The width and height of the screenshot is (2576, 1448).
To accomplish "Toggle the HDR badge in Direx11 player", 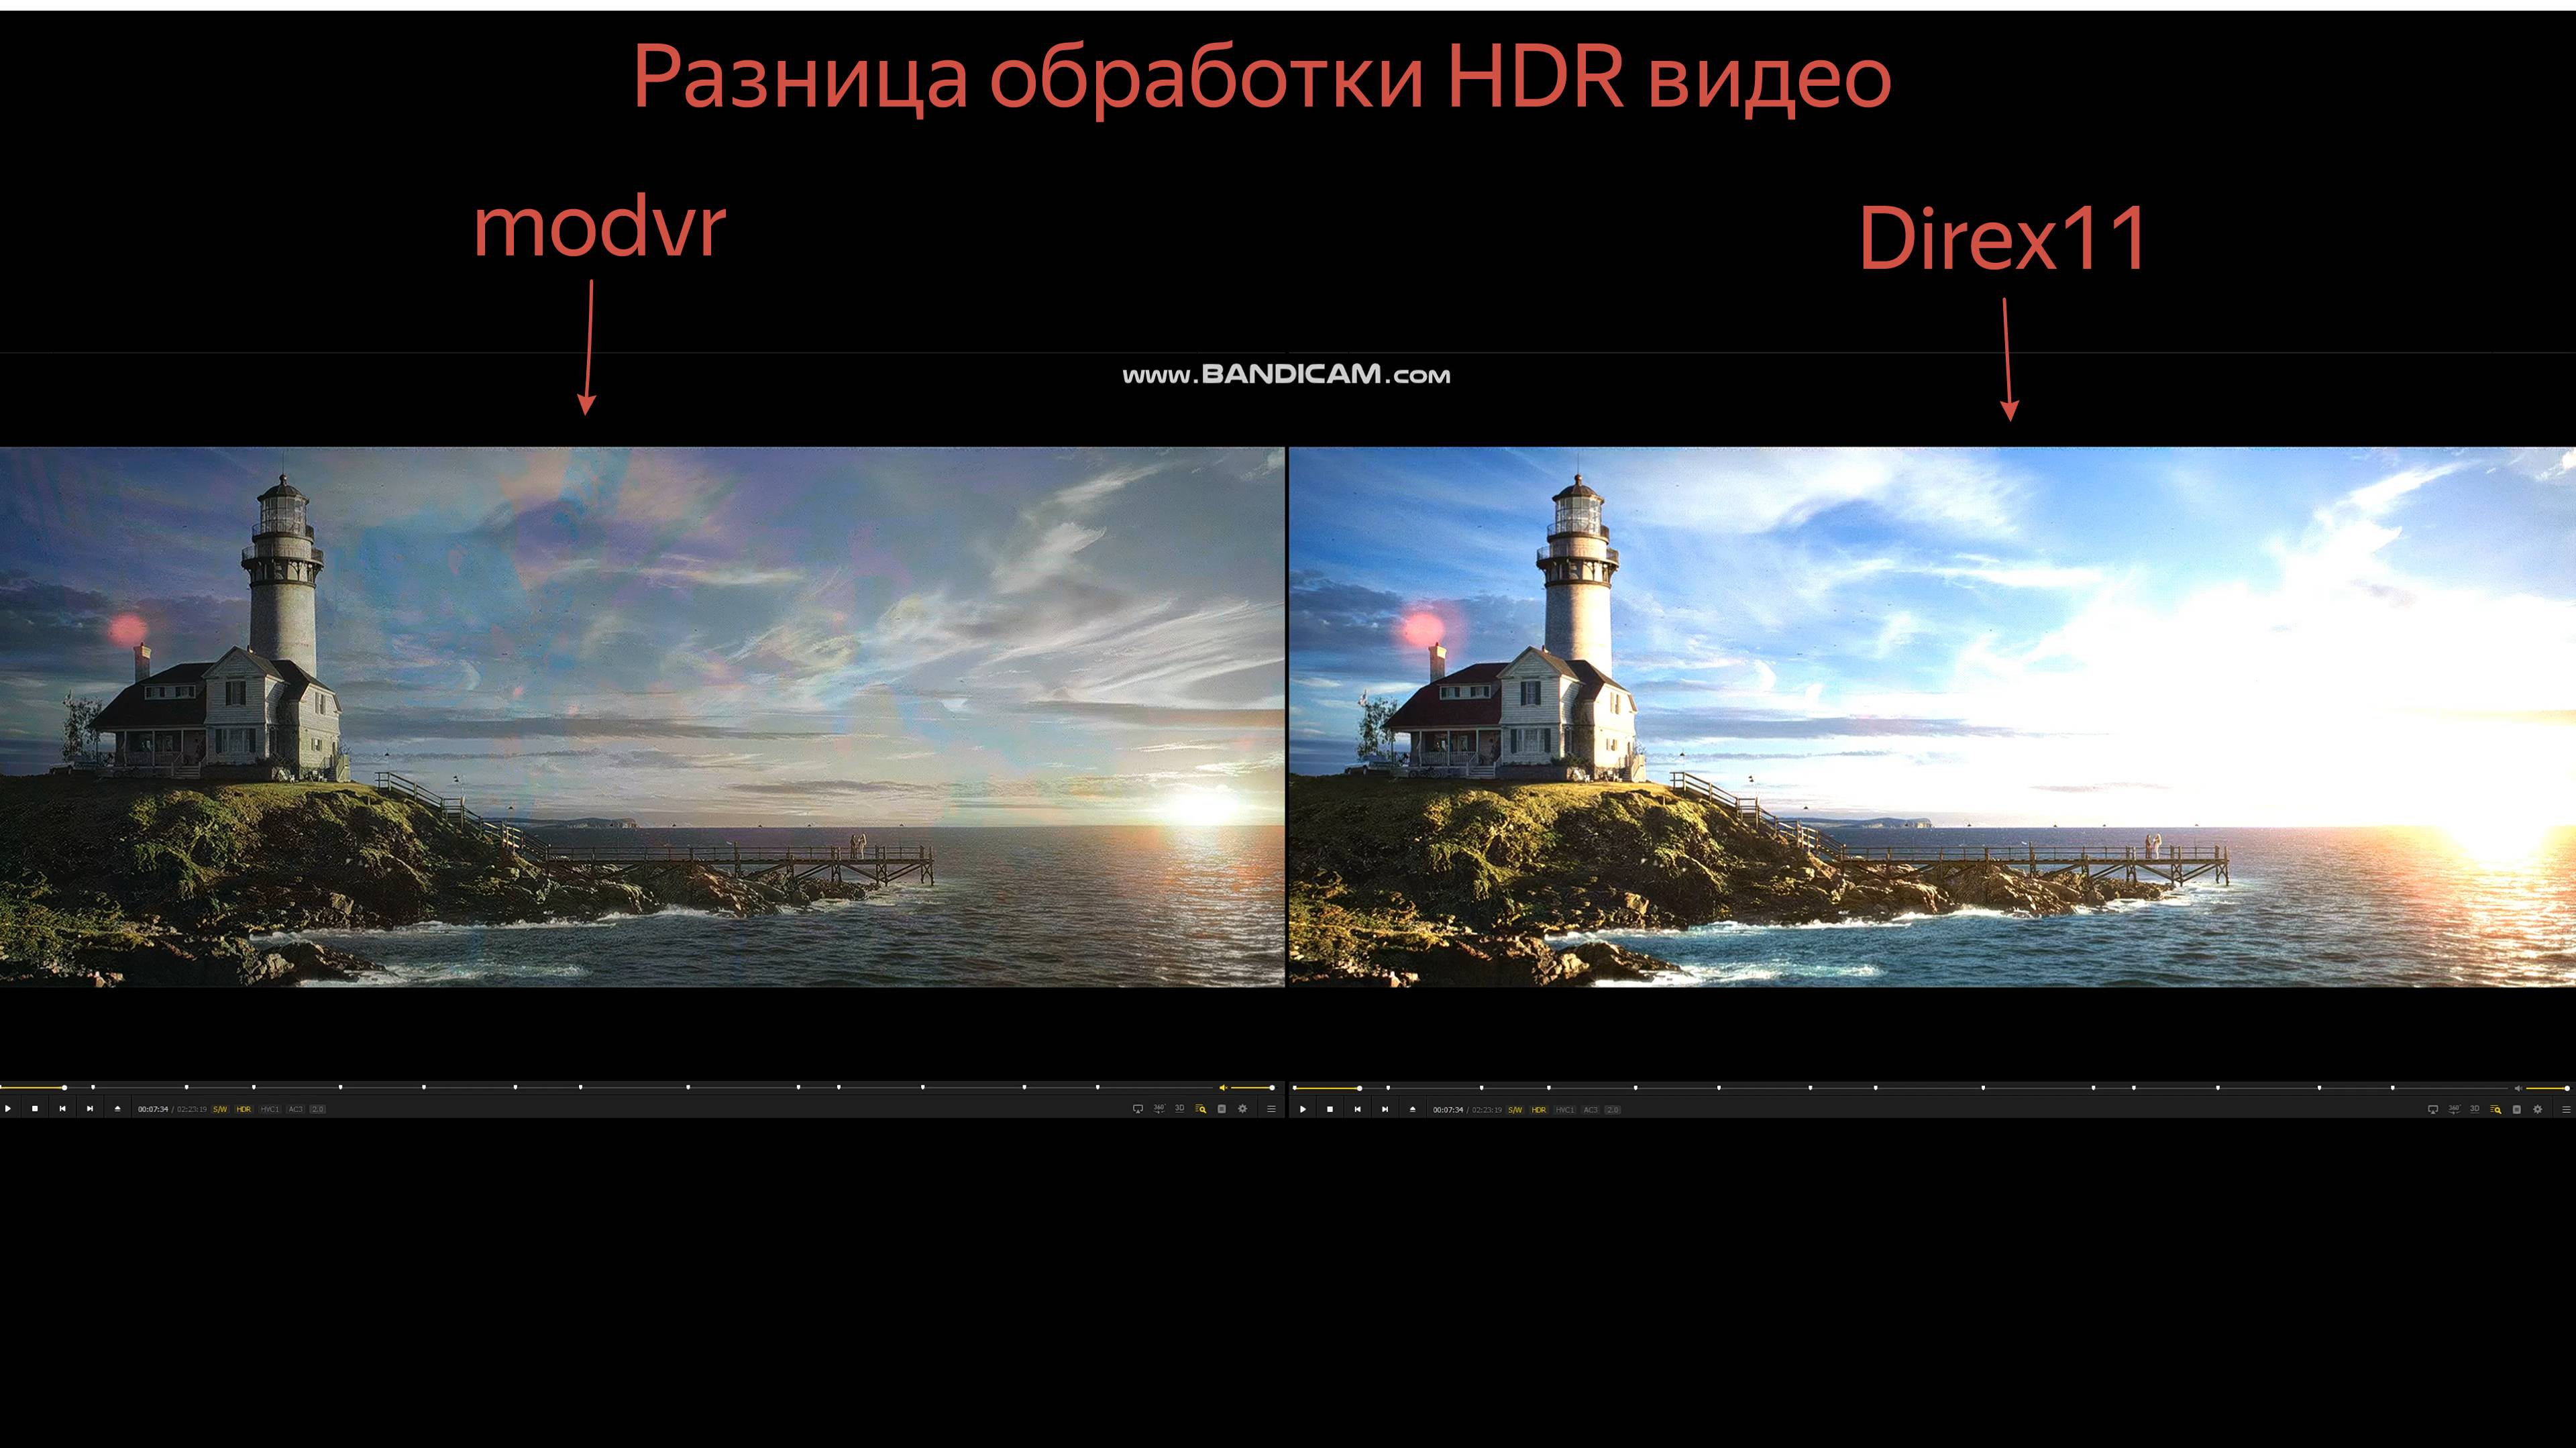I will click(x=1539, y=1110).
